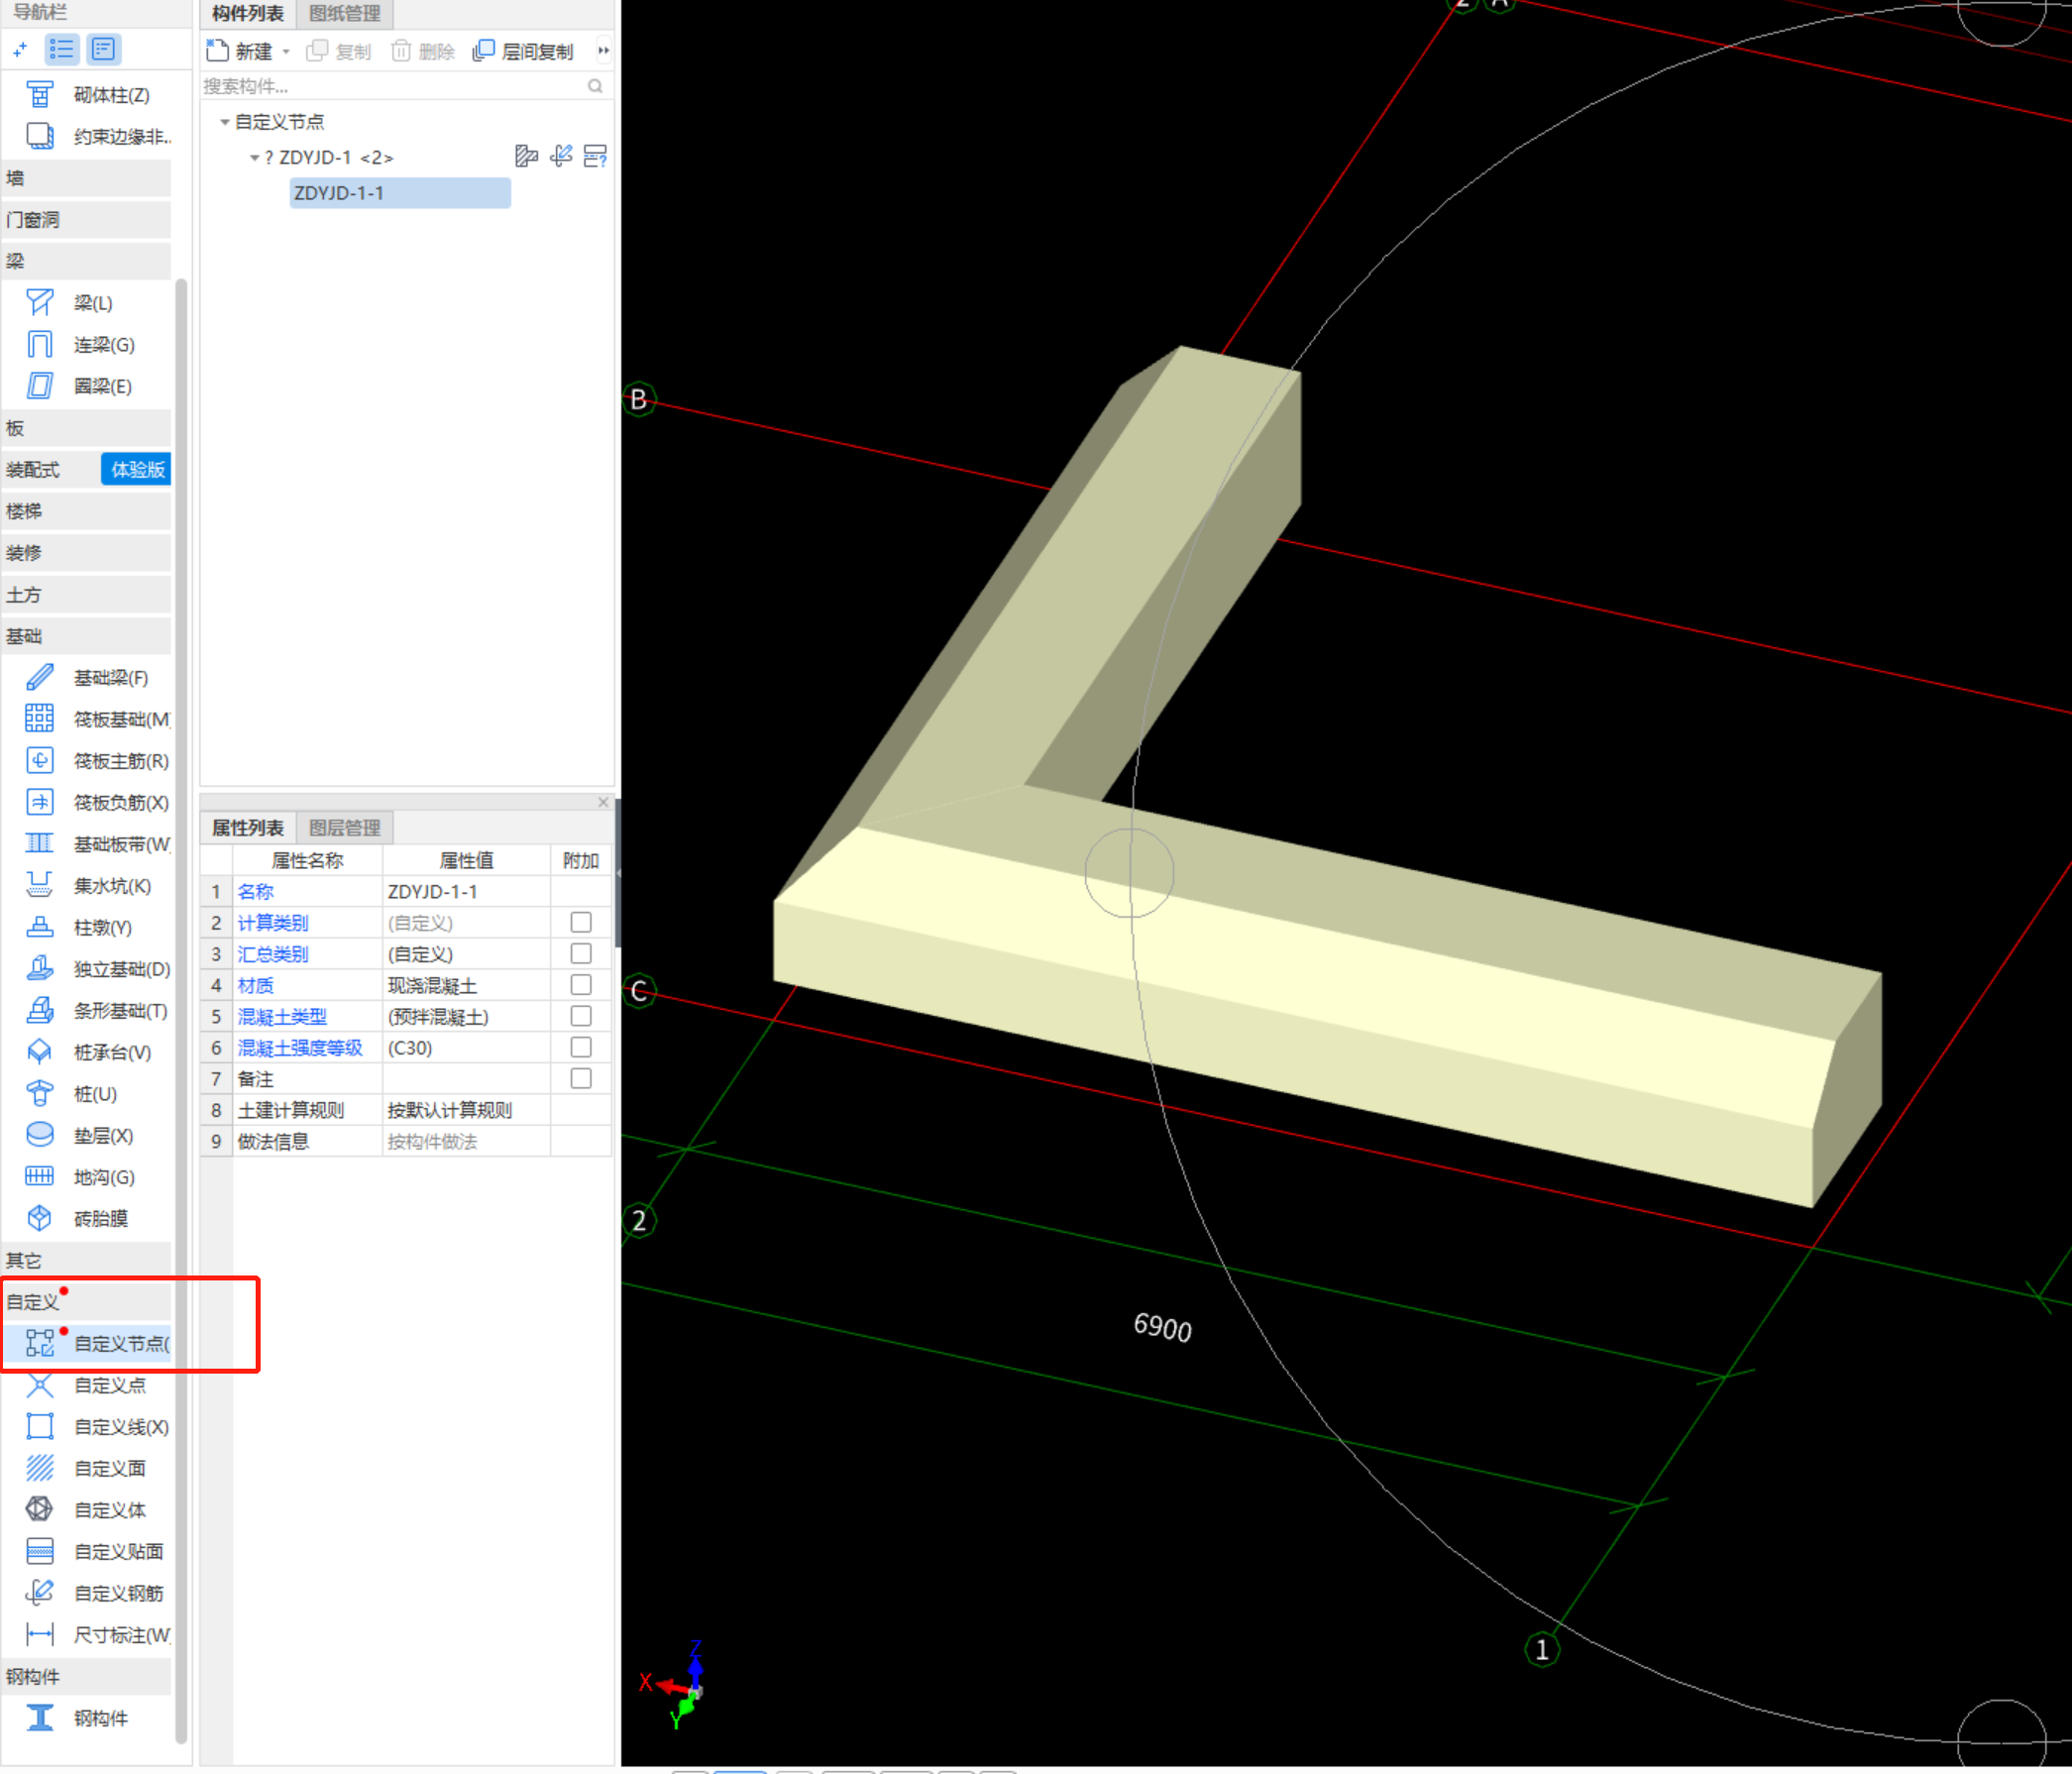
Task: Click the 体验版 badge
Action: [x=137, y=470]
